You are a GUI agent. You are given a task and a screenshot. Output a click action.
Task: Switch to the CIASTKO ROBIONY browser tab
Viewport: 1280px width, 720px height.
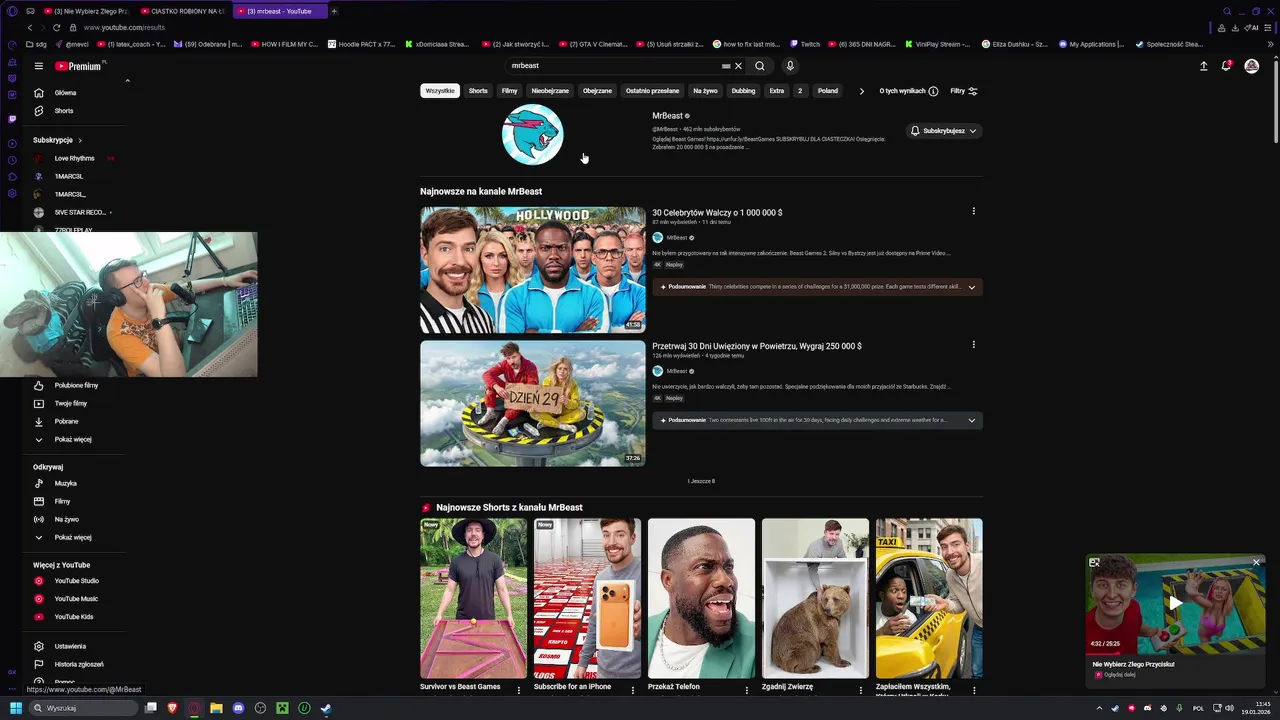(x=183, y=11)
